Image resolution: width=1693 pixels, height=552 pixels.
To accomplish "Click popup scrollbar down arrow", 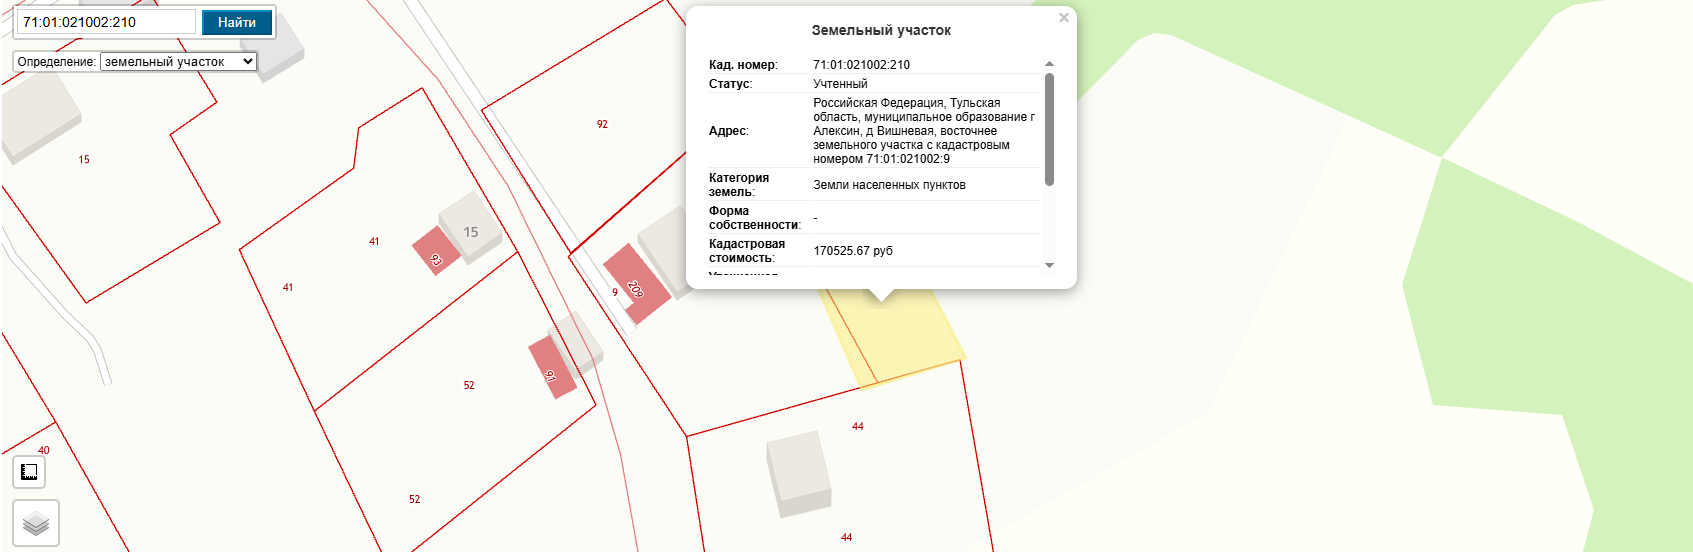I will (x=1049, y=265).
